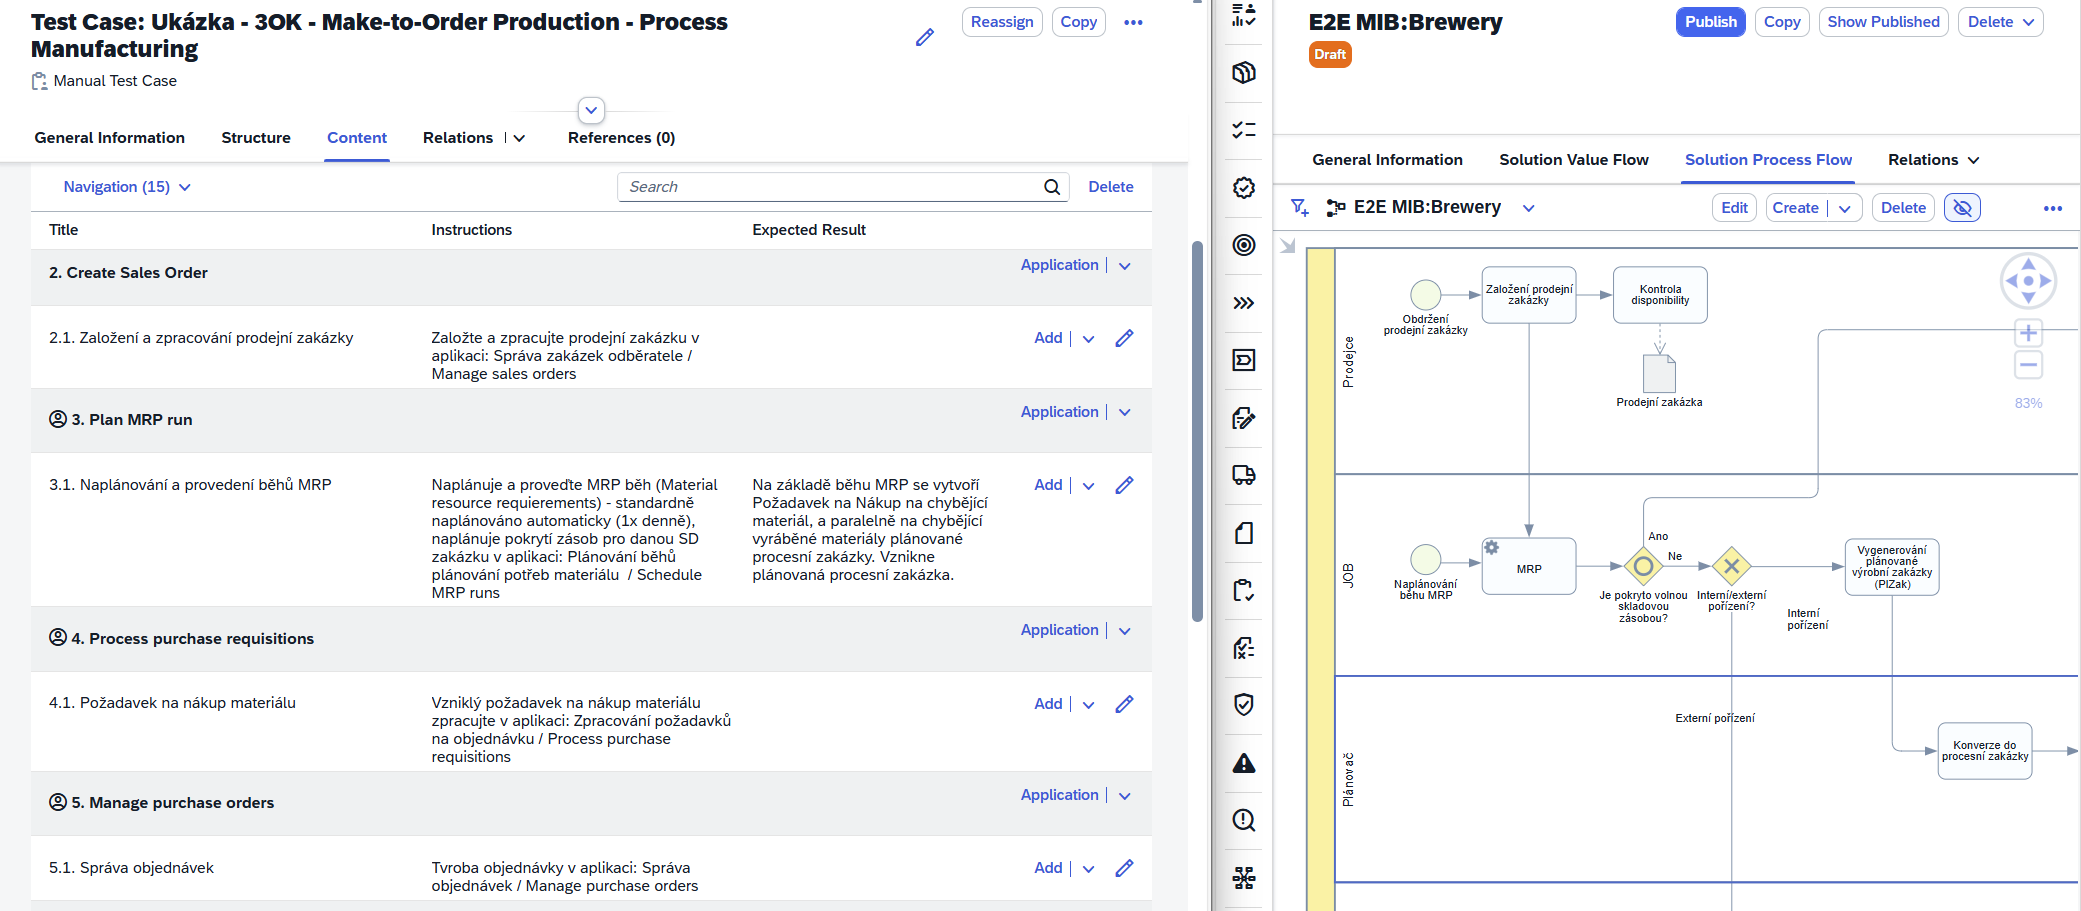Click the 3D box icon in the sidebar
This screenshot has width=2081, height=911.
coord(1243,72)
